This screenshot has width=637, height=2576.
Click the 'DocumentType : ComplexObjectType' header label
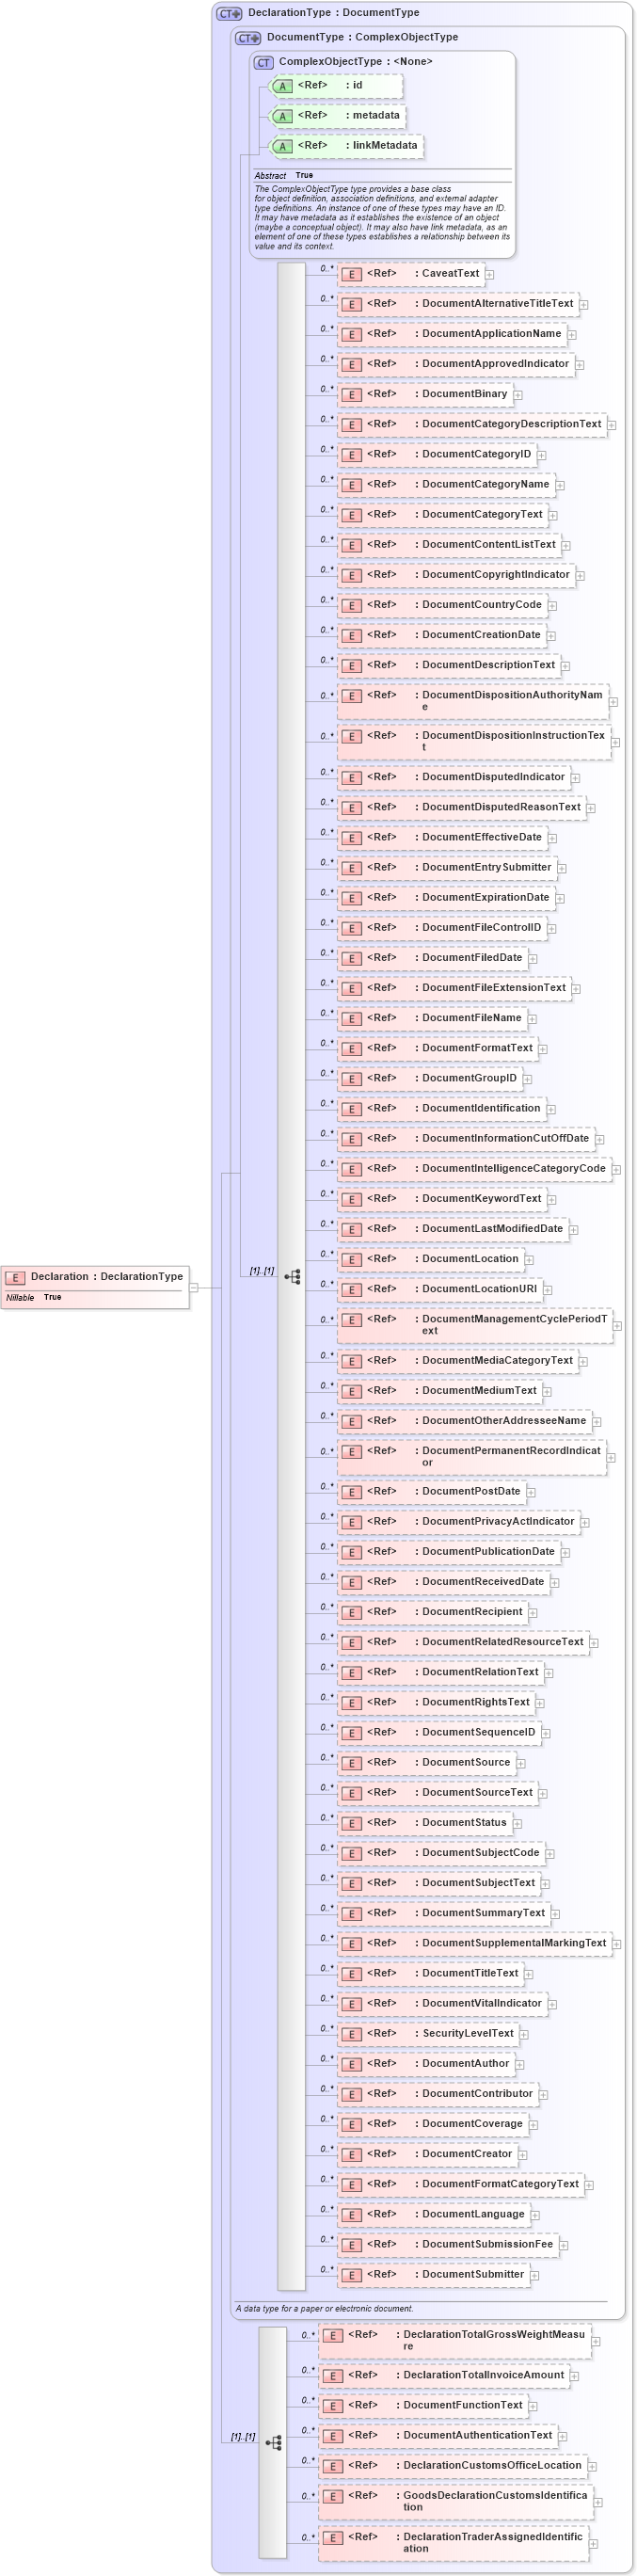(x=362, y=37)
